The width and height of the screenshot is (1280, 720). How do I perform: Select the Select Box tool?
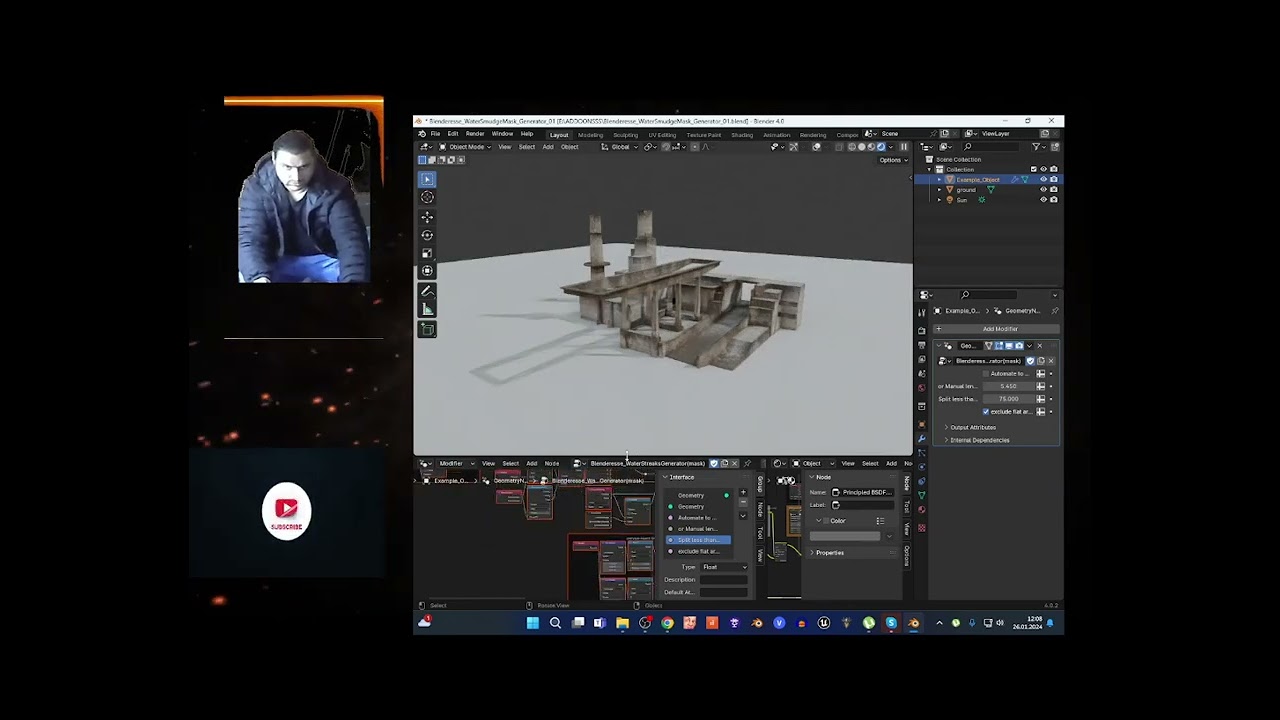(x=427, y=179)
